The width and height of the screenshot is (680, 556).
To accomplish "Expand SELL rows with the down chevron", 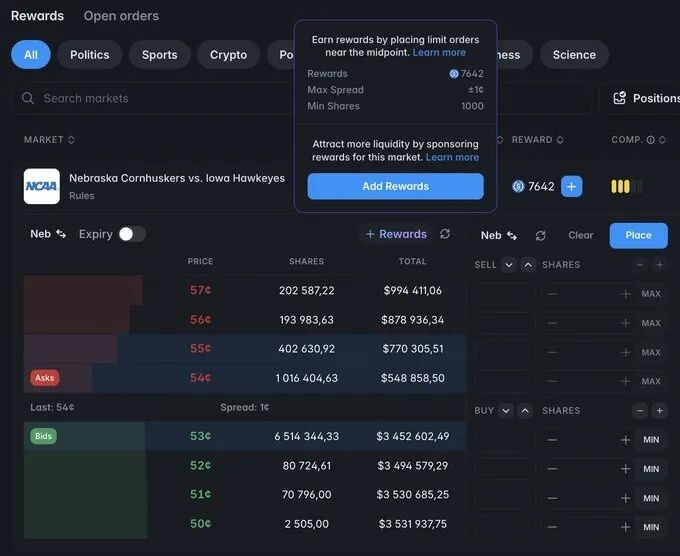I will click(509, 265).
